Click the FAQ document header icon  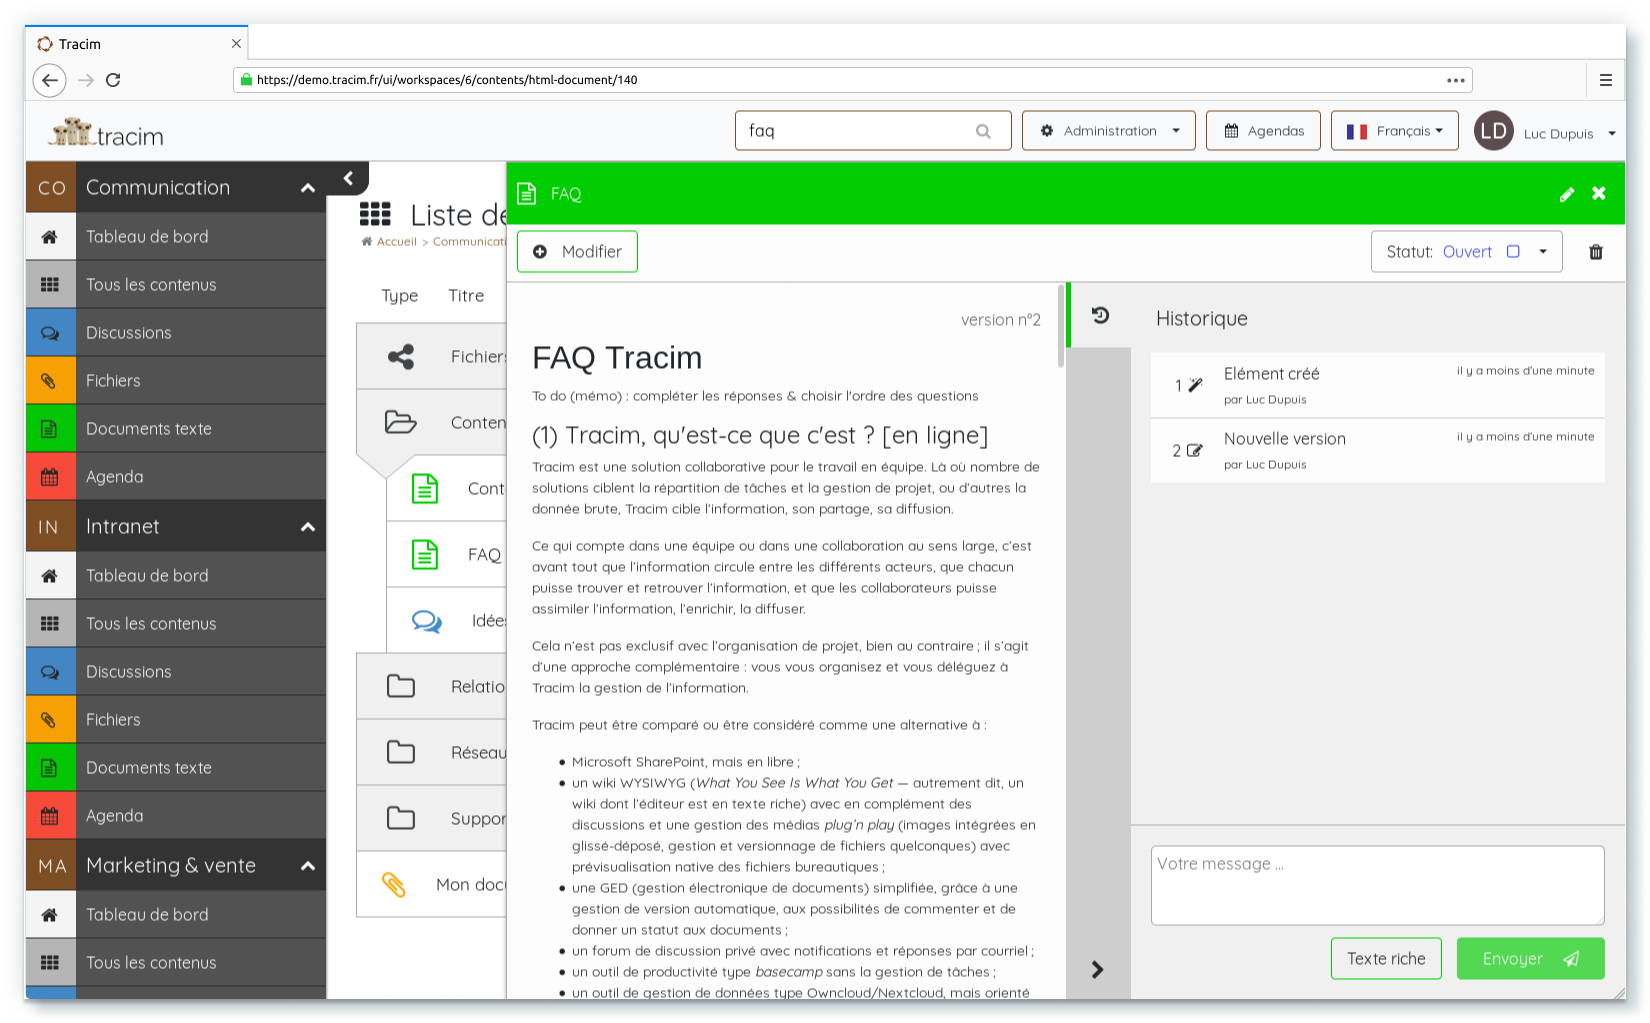pyautogui.click(x=527, y=193)
